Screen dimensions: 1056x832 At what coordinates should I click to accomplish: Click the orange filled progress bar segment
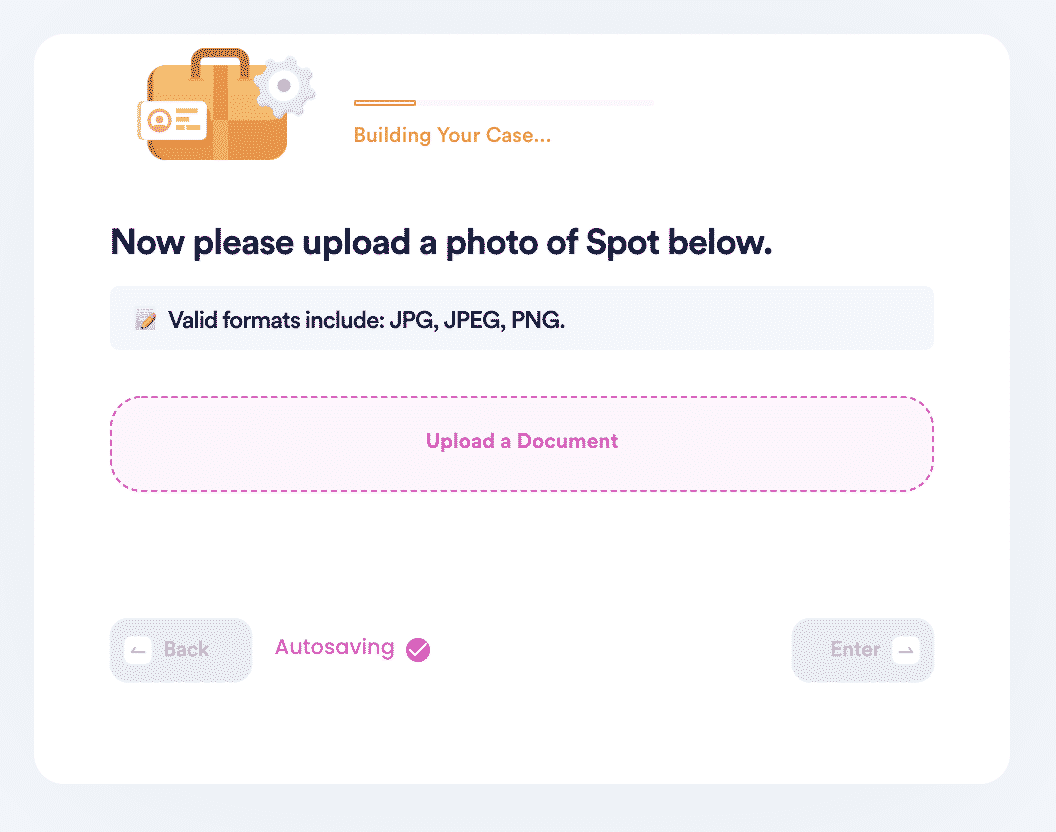[x=385, y=103]
